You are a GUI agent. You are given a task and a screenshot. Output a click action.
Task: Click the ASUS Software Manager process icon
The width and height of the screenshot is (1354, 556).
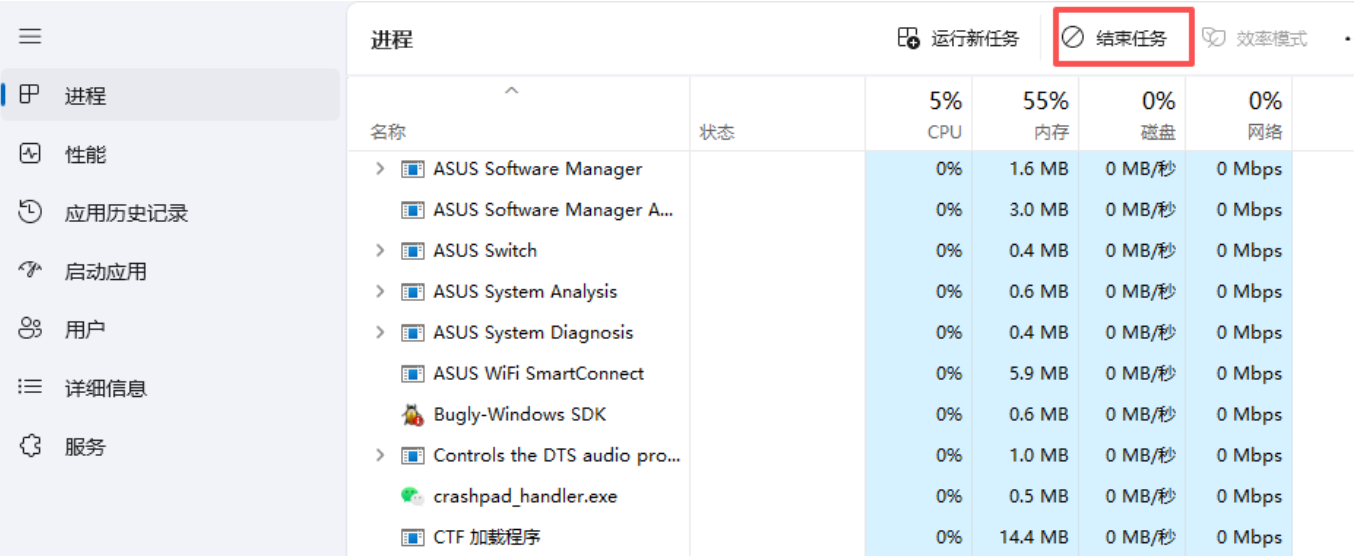pyautogui.click(x=412, y=169)
